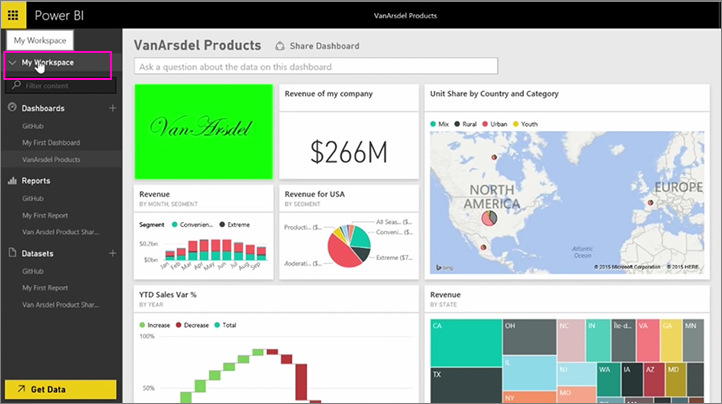Click the Reports section header
The height and width of the screenshot is (404, 722).
pos(36,181)
